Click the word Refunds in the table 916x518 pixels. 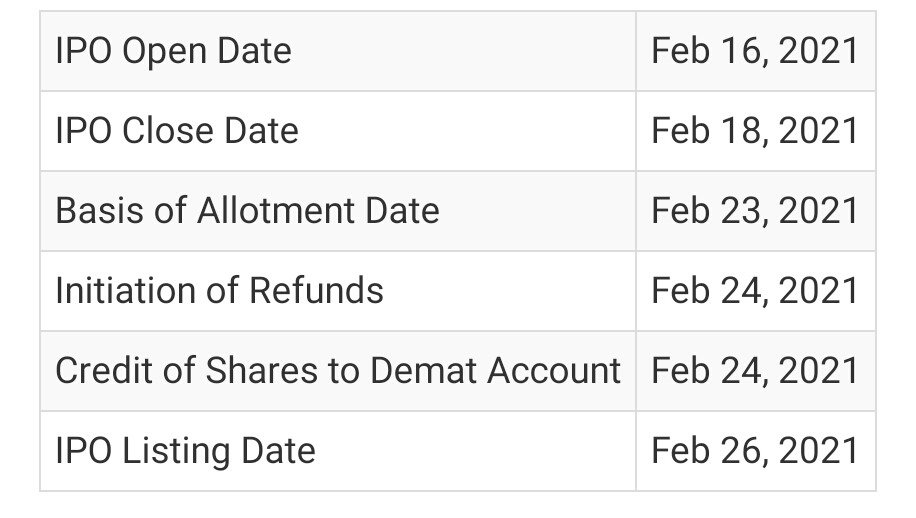click(316, 290)
